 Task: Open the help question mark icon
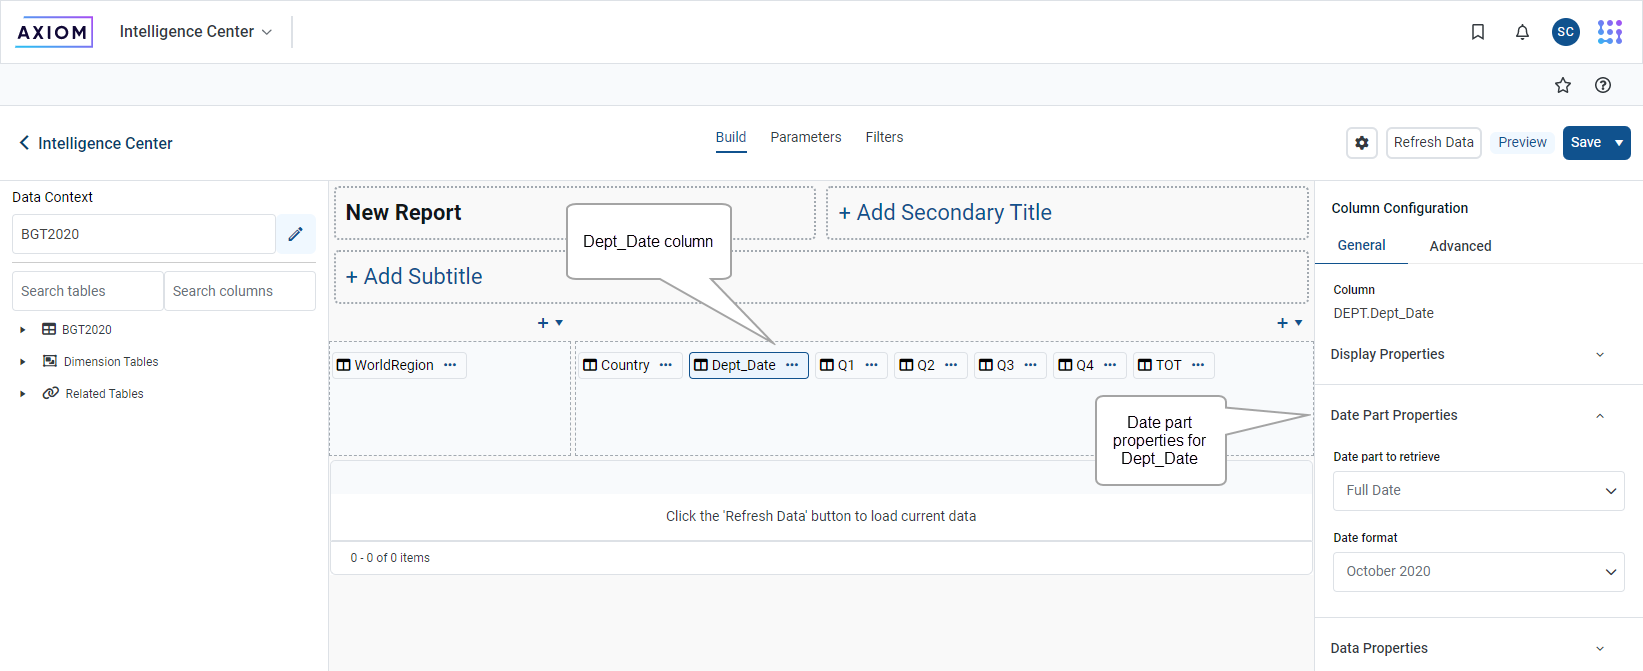coord(1602,85)
